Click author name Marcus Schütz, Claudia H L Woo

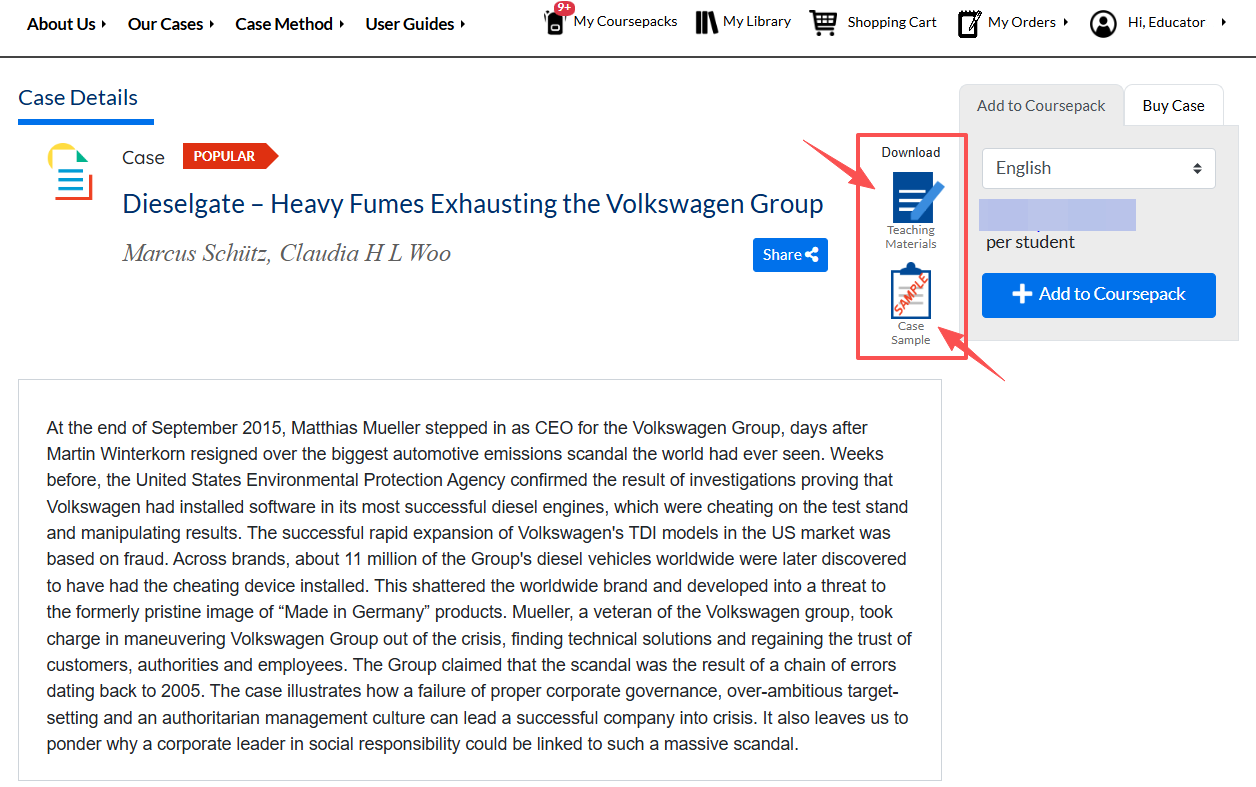[x=286, y=253]
